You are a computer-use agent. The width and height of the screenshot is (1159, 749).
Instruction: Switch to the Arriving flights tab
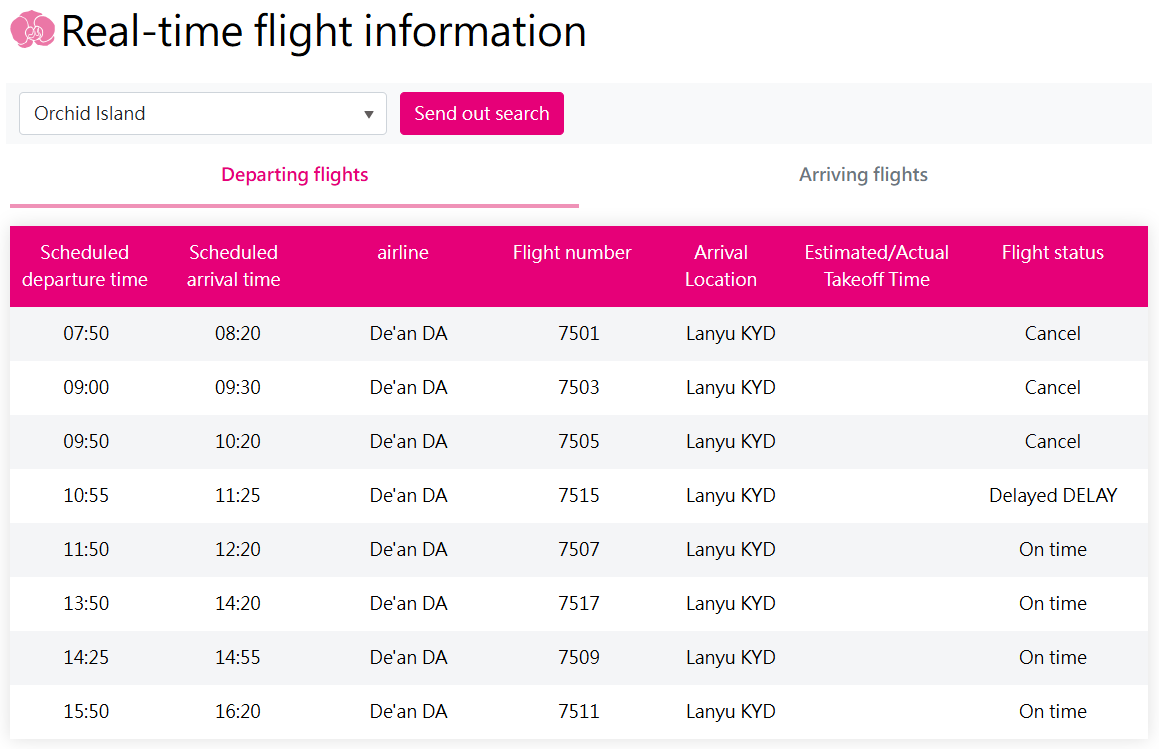[862, 174]
